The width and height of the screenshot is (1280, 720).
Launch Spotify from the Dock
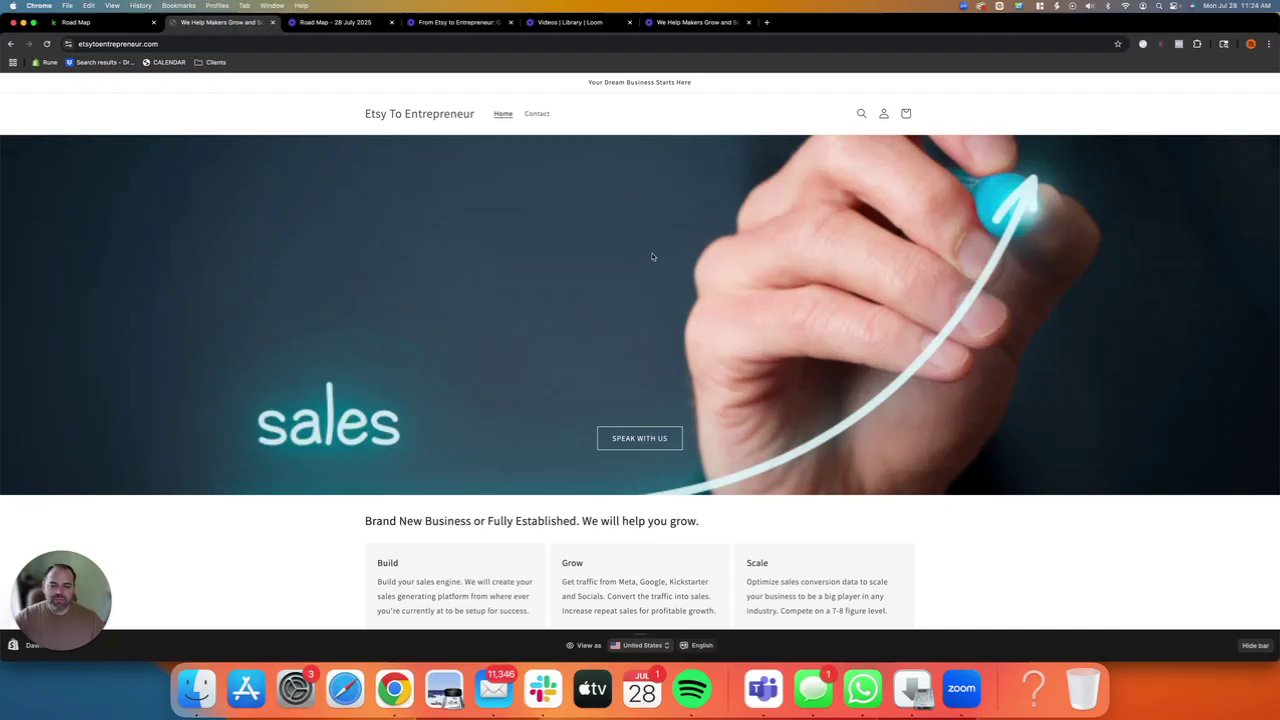[692, 688]
